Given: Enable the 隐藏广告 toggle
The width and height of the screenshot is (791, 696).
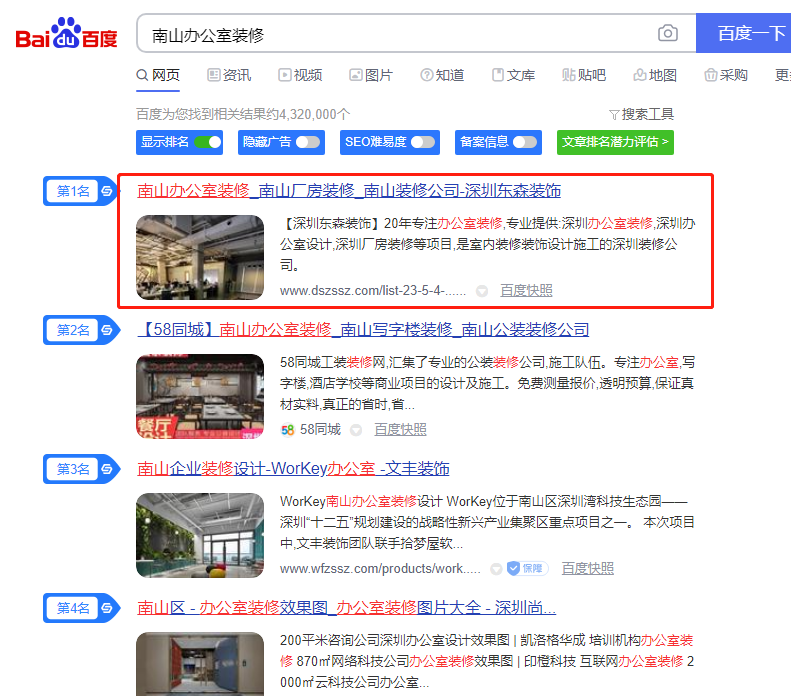Looking at the screenshot, I should [308, 142].
